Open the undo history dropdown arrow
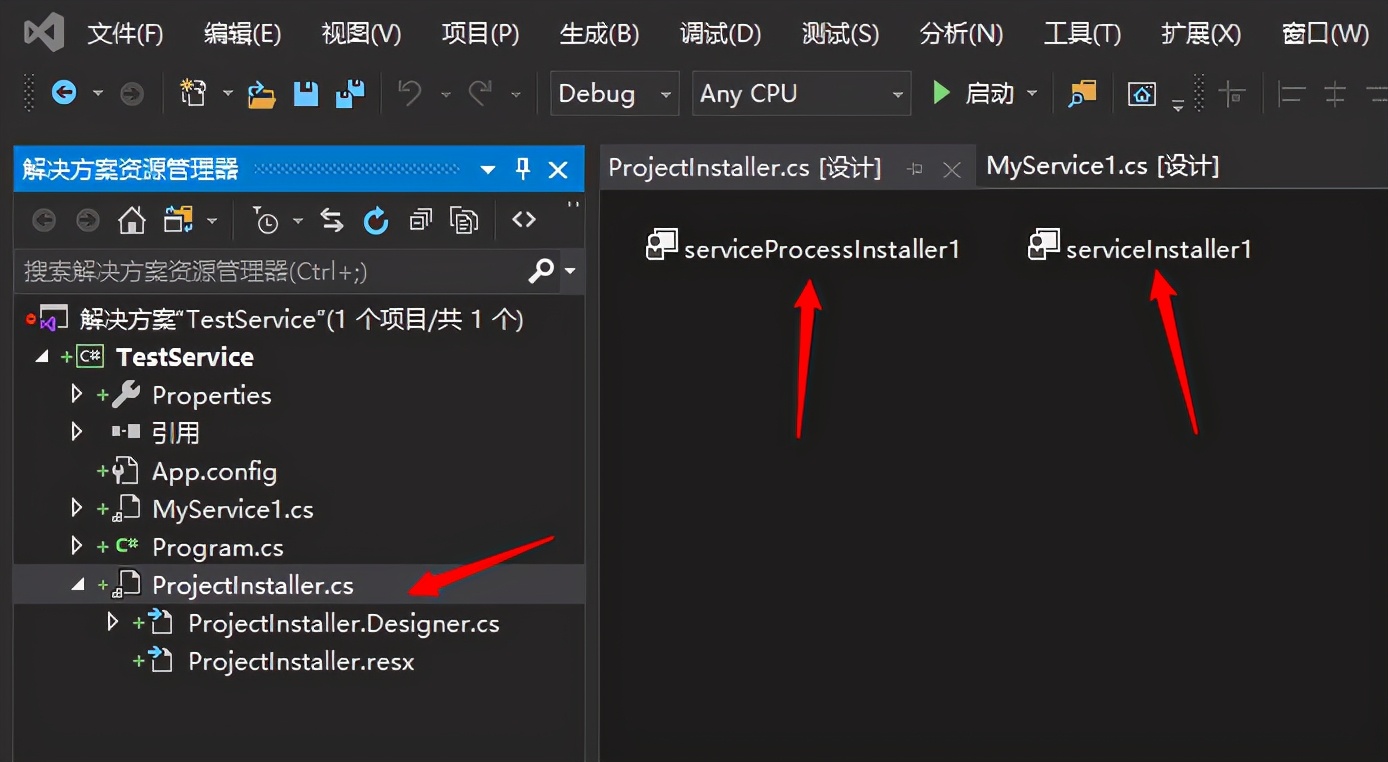The height and width of the screenshot is (762, 1388). tap(445, 94)
